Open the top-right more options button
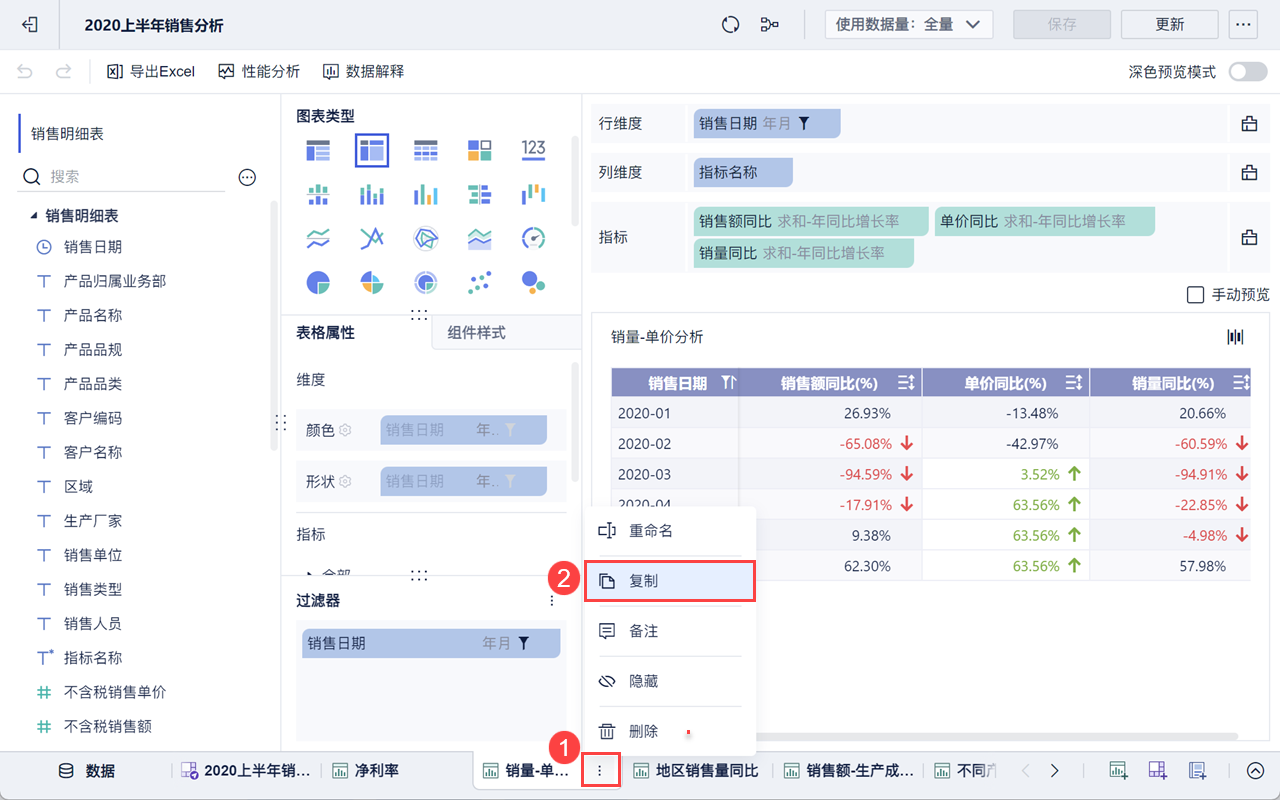Image resolution: width=1280 pixels, height=800 pixels. coord(1244,25)
